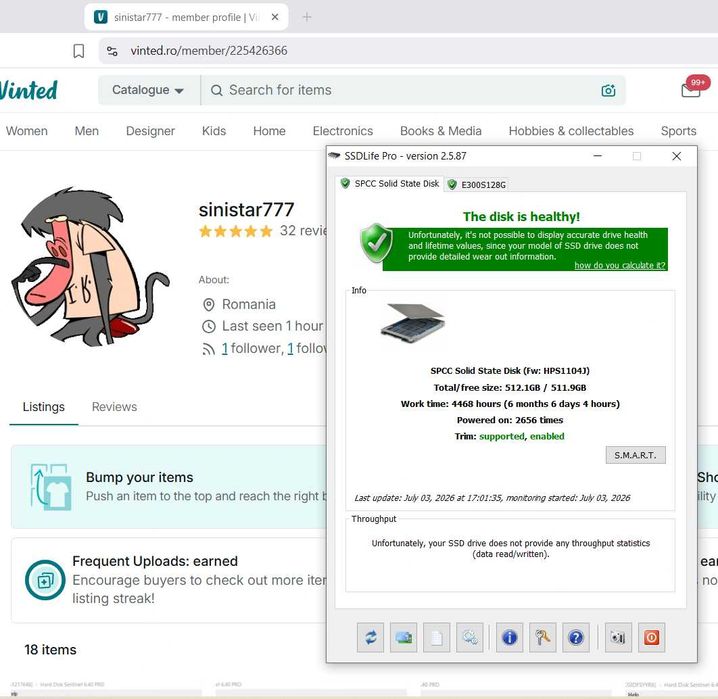
Task: Click the 'Last seen 1 hour' text
Action: 272,326
